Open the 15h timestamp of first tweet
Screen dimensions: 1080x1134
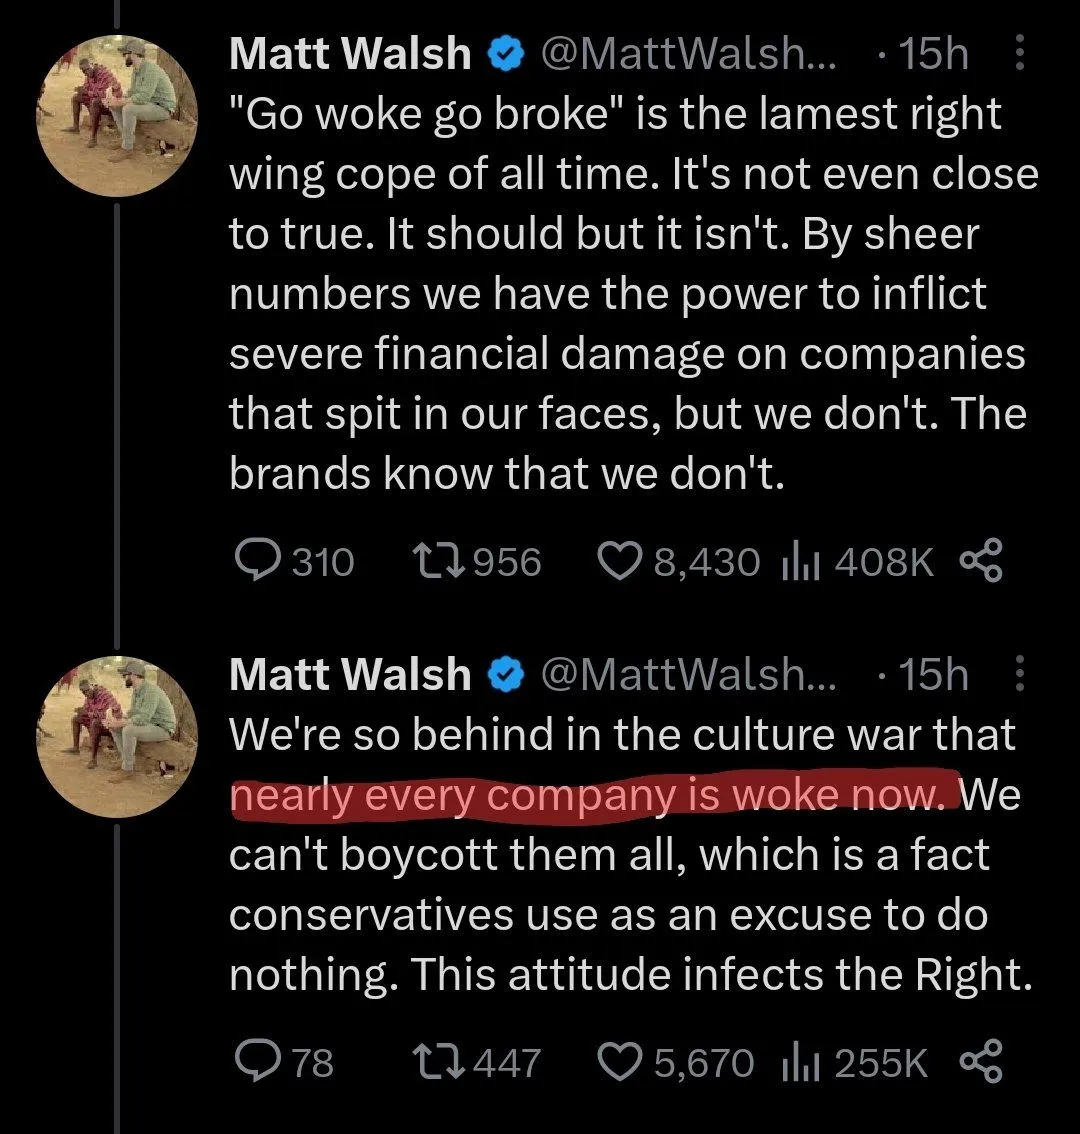point(932,54)
